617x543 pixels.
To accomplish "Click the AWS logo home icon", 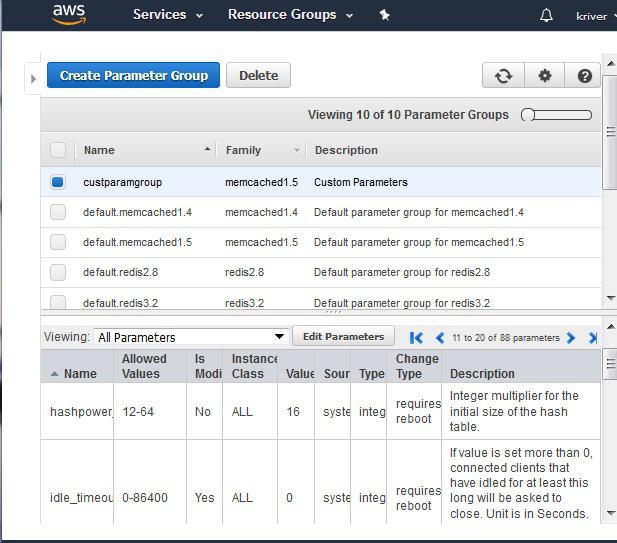I will 68,14.
